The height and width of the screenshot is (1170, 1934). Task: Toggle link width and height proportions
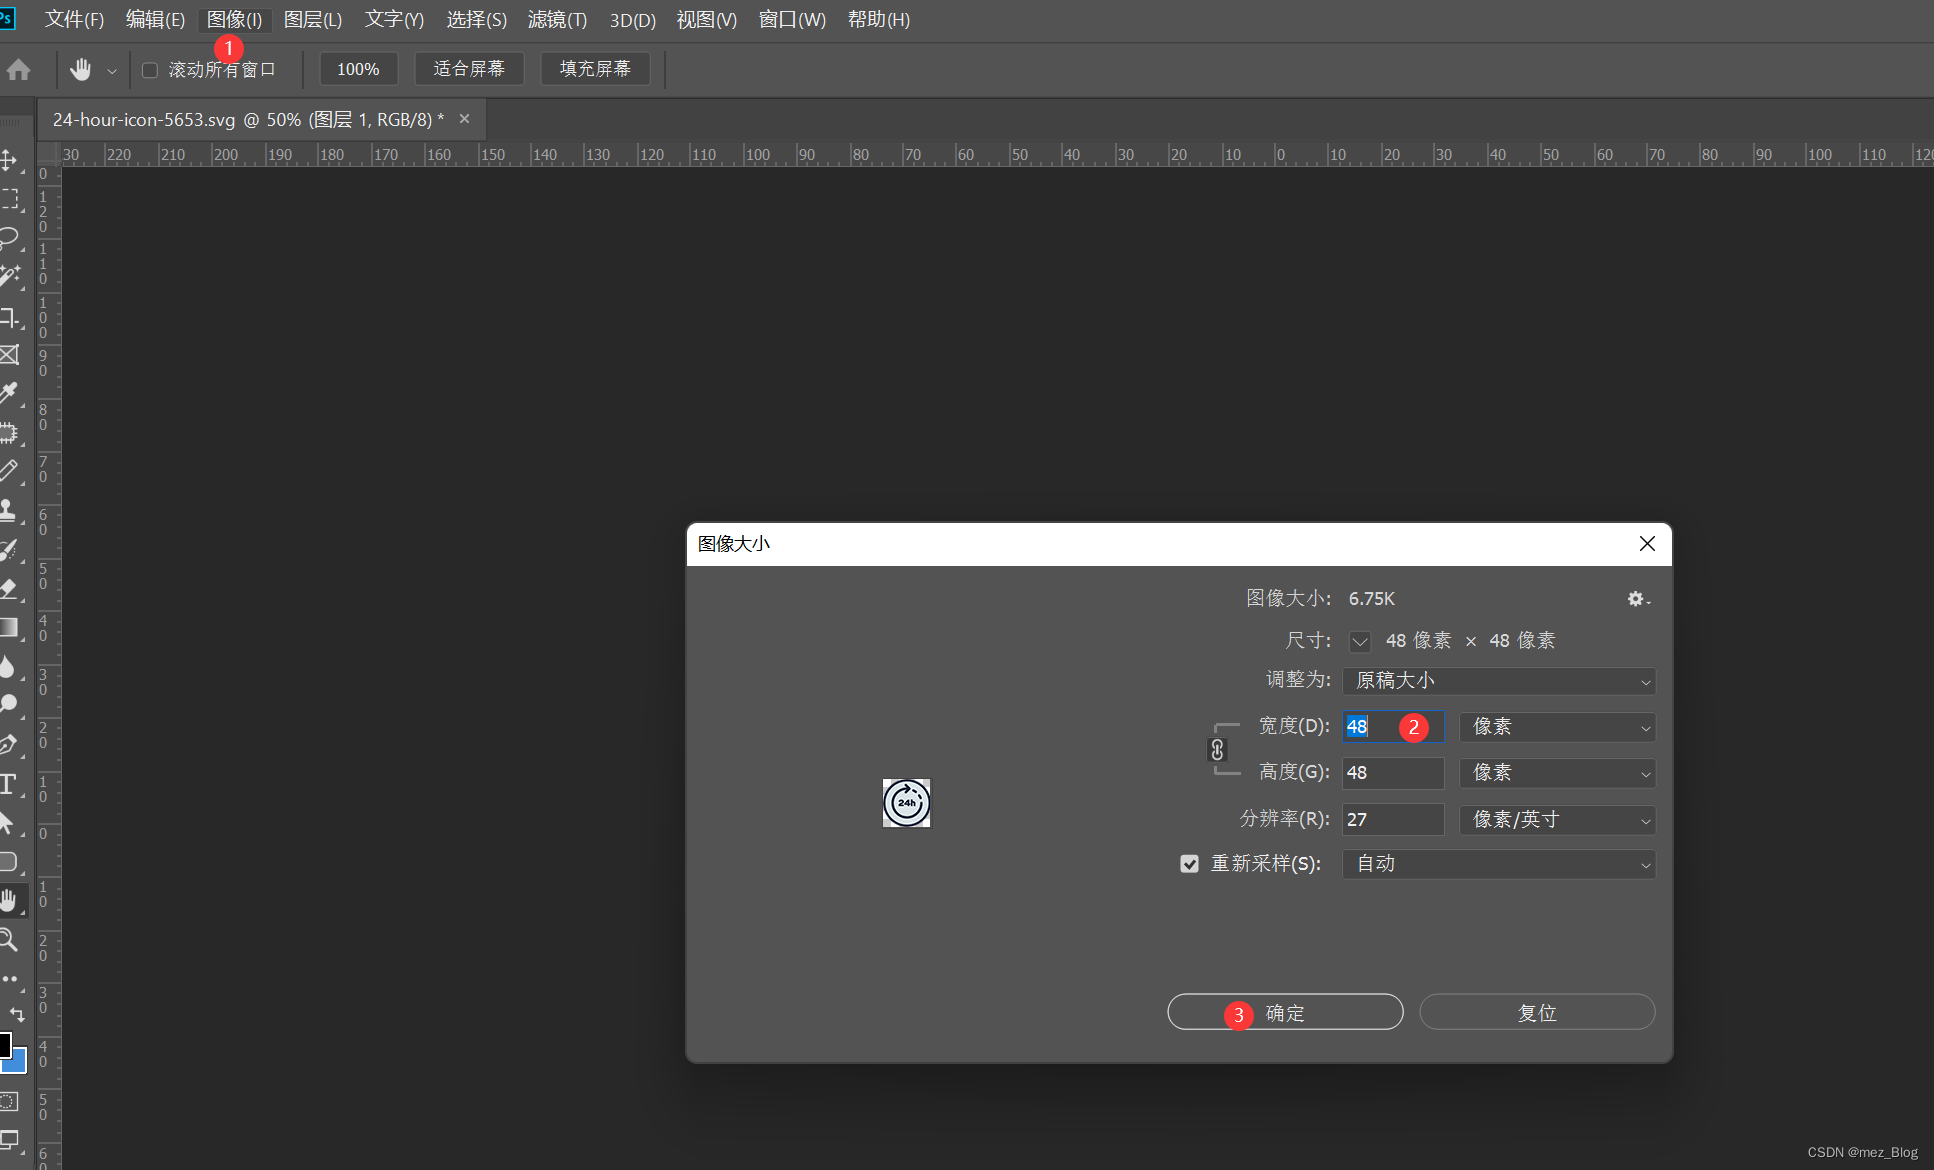point(1216,749)
